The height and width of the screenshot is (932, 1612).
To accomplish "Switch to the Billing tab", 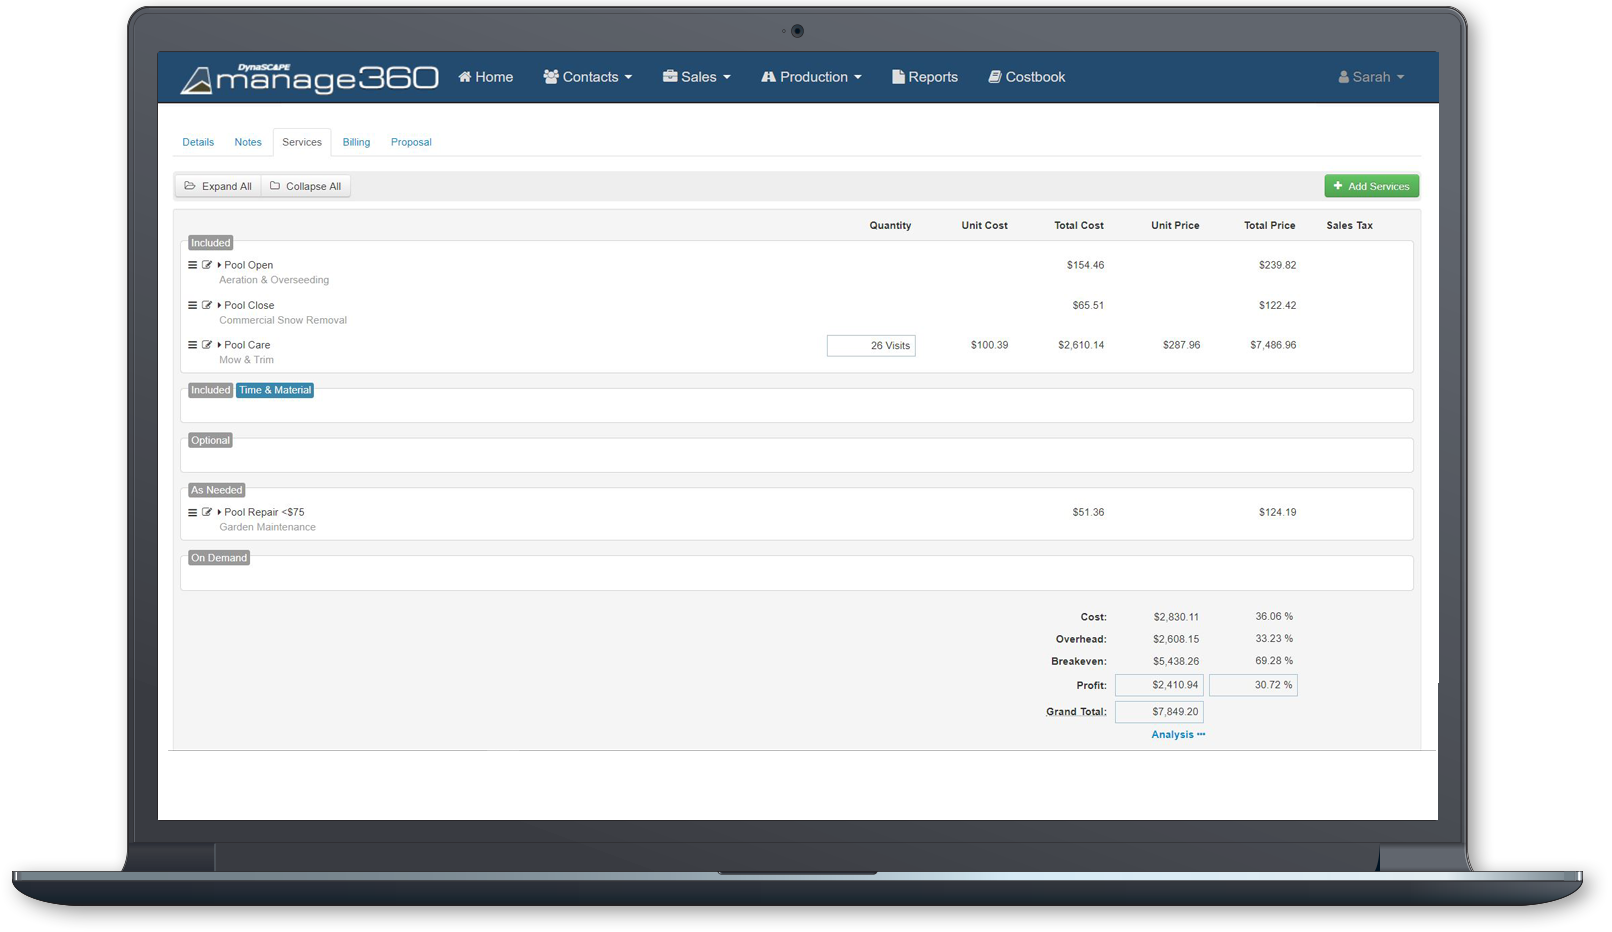I will click(356, 142).
